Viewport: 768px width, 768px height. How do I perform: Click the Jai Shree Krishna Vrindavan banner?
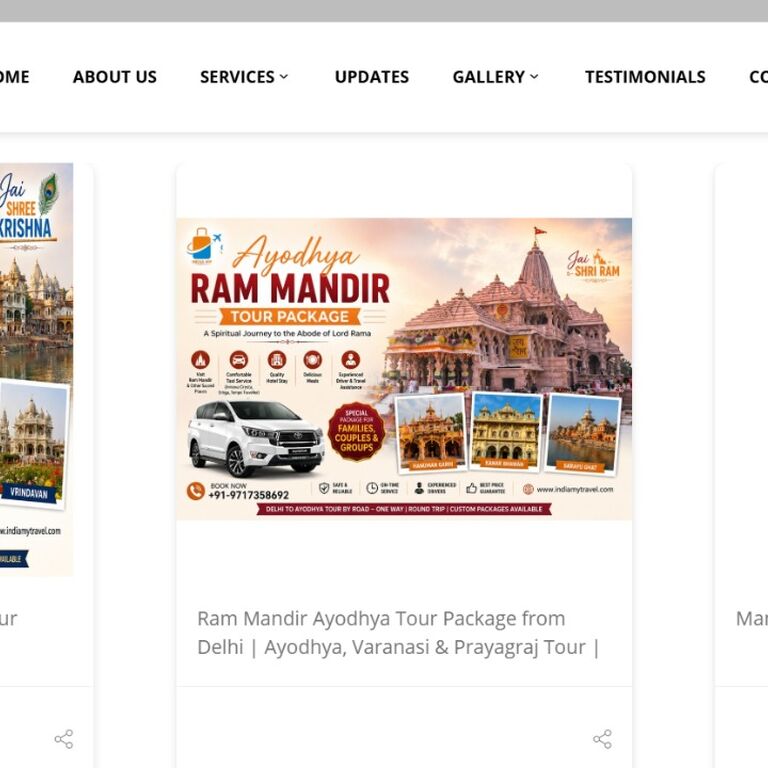[x=36, y=370]
